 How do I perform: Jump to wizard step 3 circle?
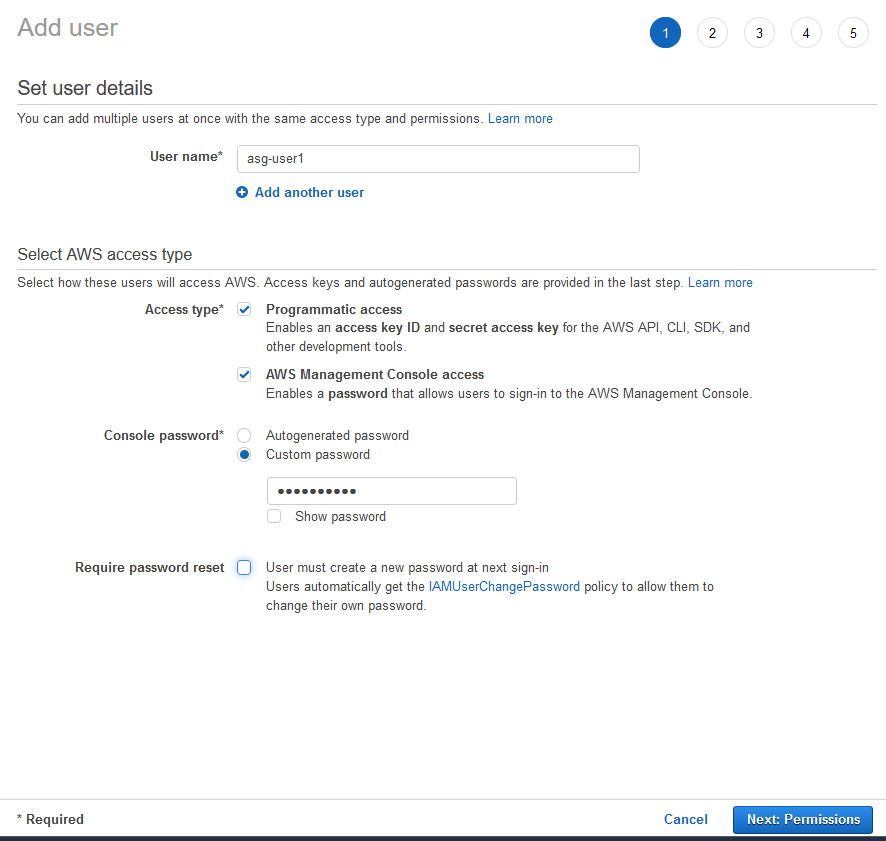pos(759,33)
